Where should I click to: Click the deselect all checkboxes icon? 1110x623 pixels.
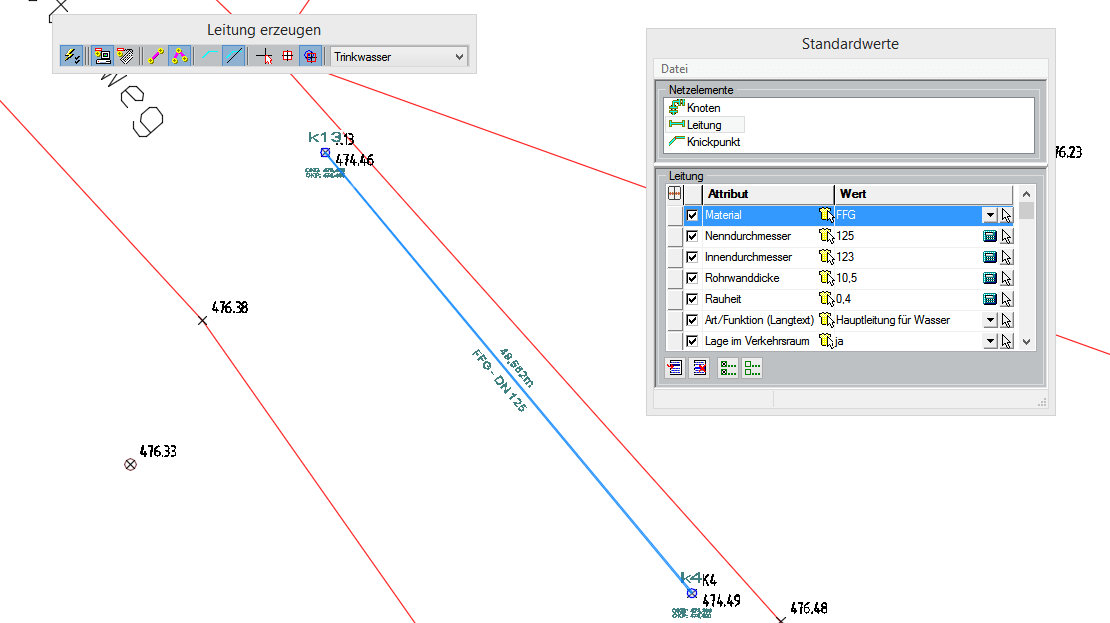[x=752, y=369]
